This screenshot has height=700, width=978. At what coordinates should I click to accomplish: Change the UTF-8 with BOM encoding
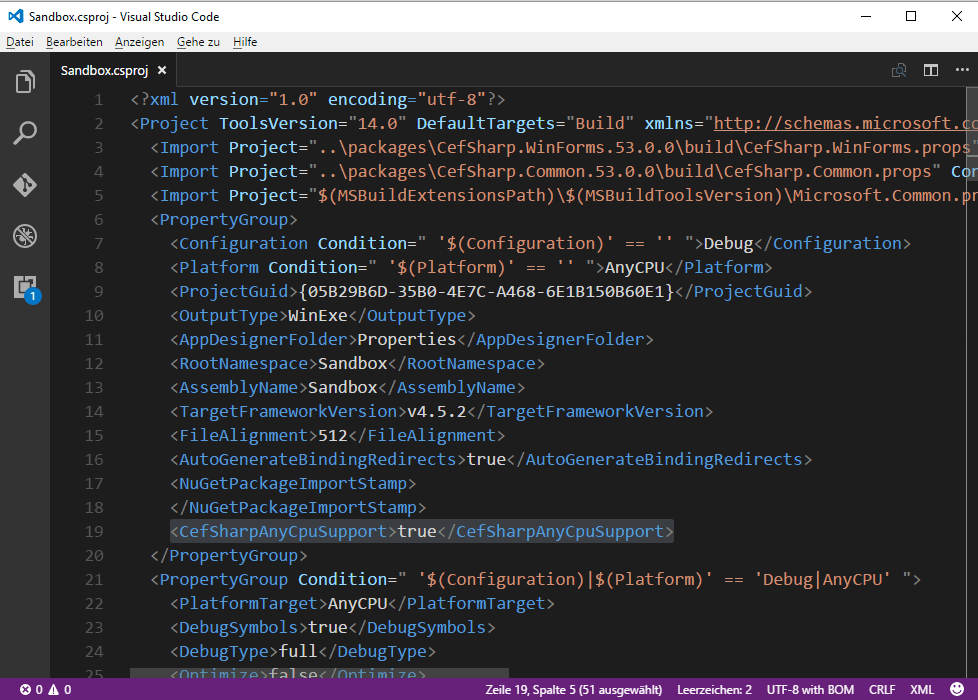coord(810,689)
